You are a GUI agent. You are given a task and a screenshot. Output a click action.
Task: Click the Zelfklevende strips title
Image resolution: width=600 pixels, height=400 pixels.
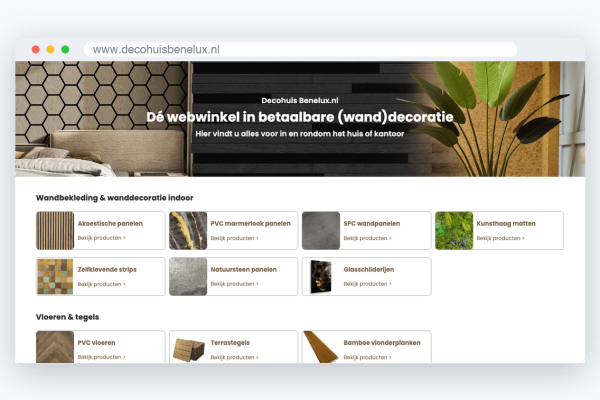point(107,269)
